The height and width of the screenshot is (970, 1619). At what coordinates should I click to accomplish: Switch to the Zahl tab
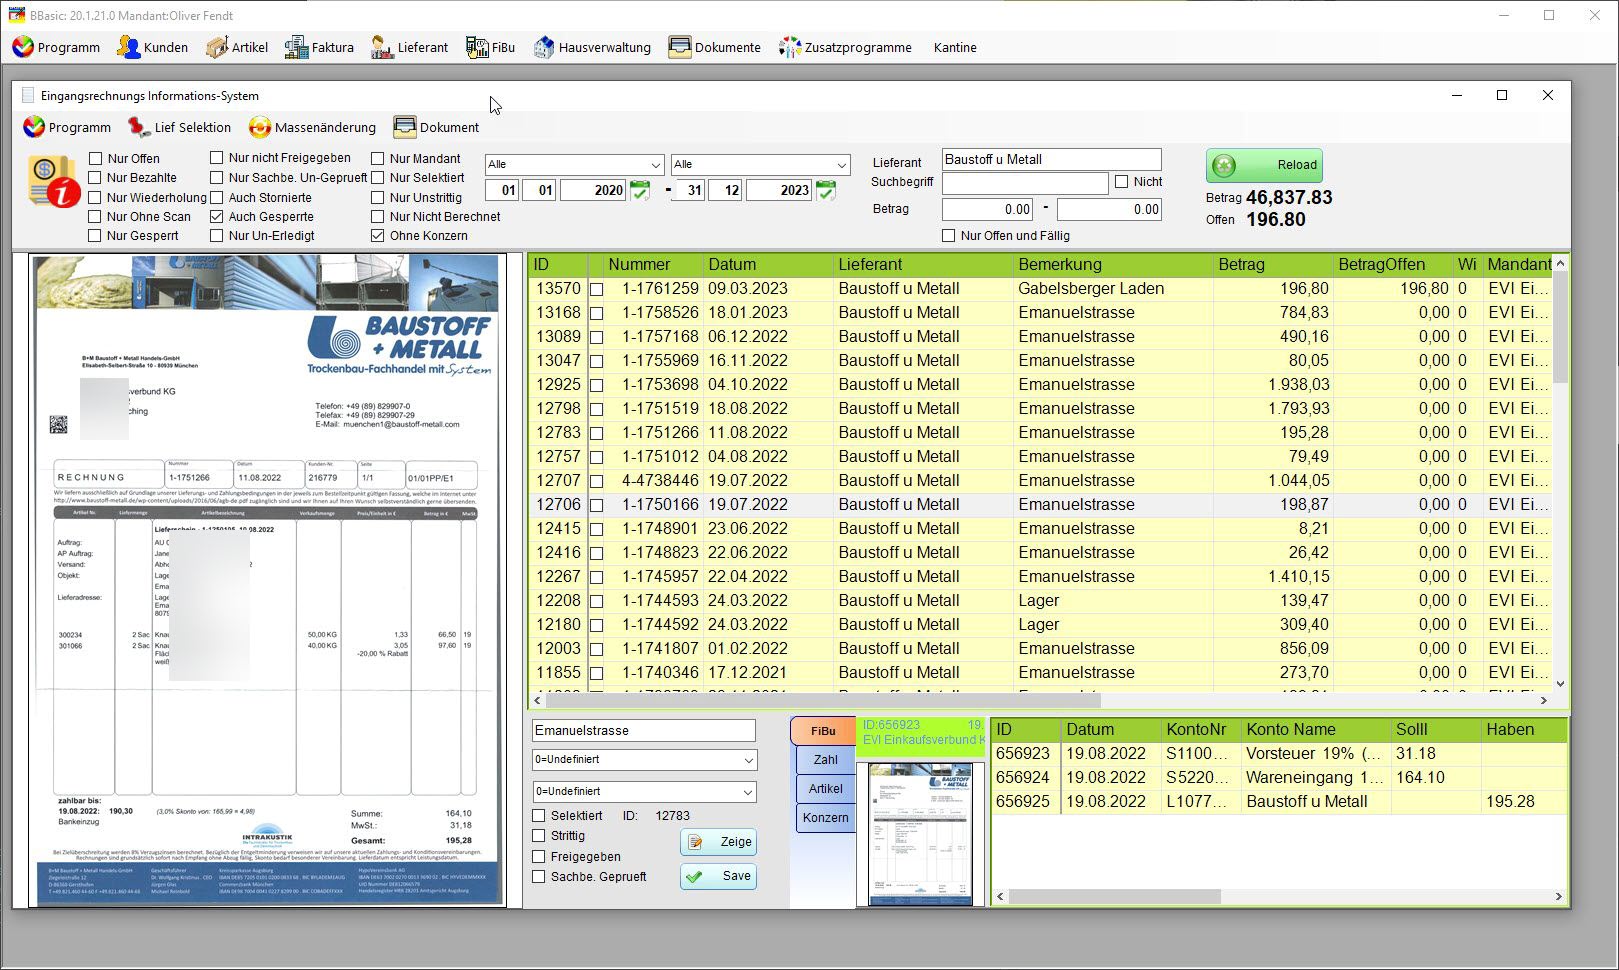click(825, 760)
